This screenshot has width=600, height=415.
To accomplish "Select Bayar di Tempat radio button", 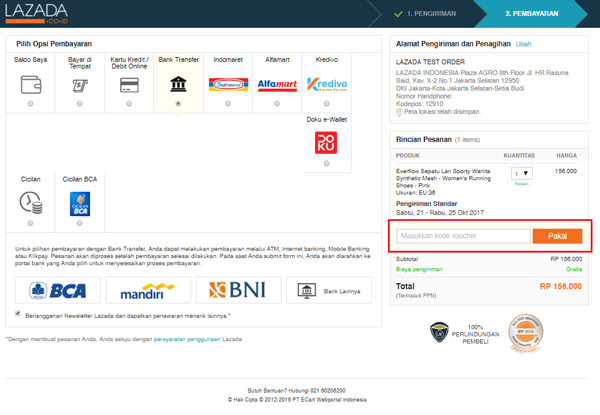I will click(80, 104).
